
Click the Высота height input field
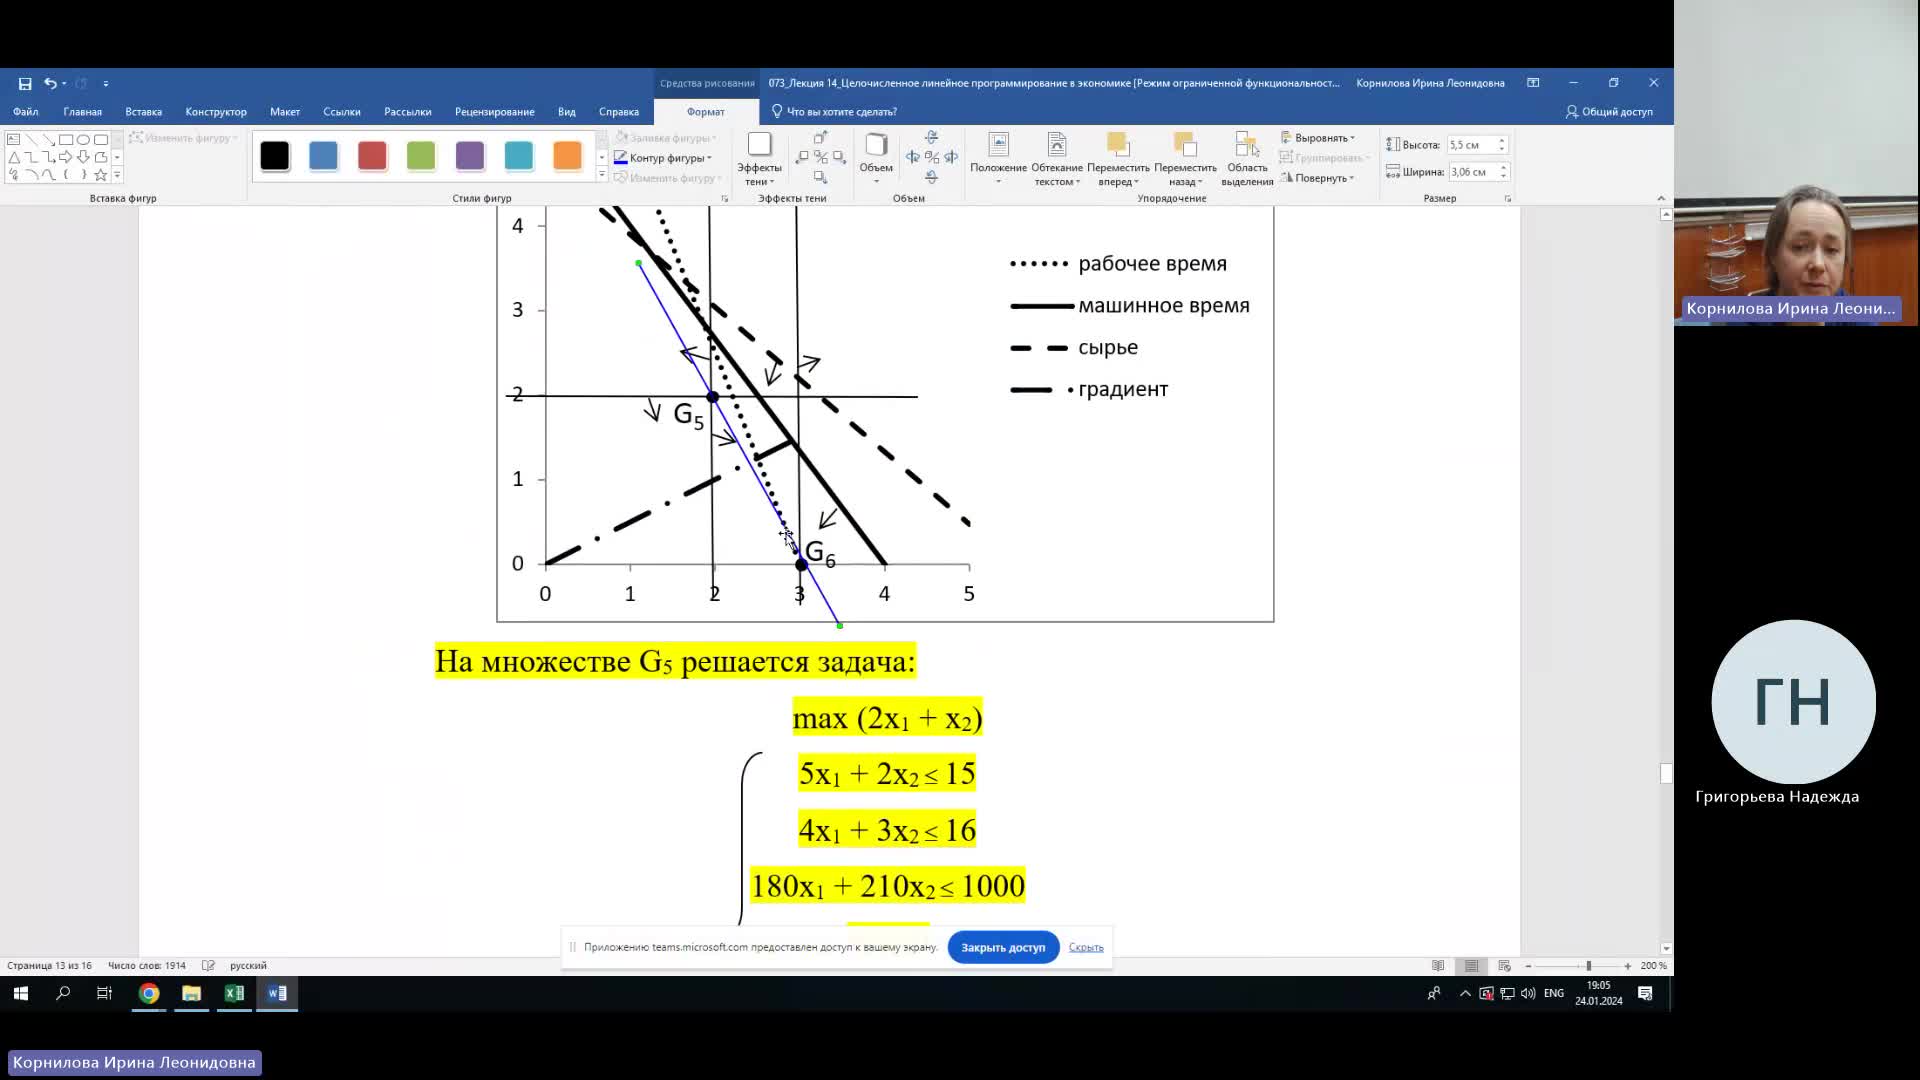pos(1471,145)
